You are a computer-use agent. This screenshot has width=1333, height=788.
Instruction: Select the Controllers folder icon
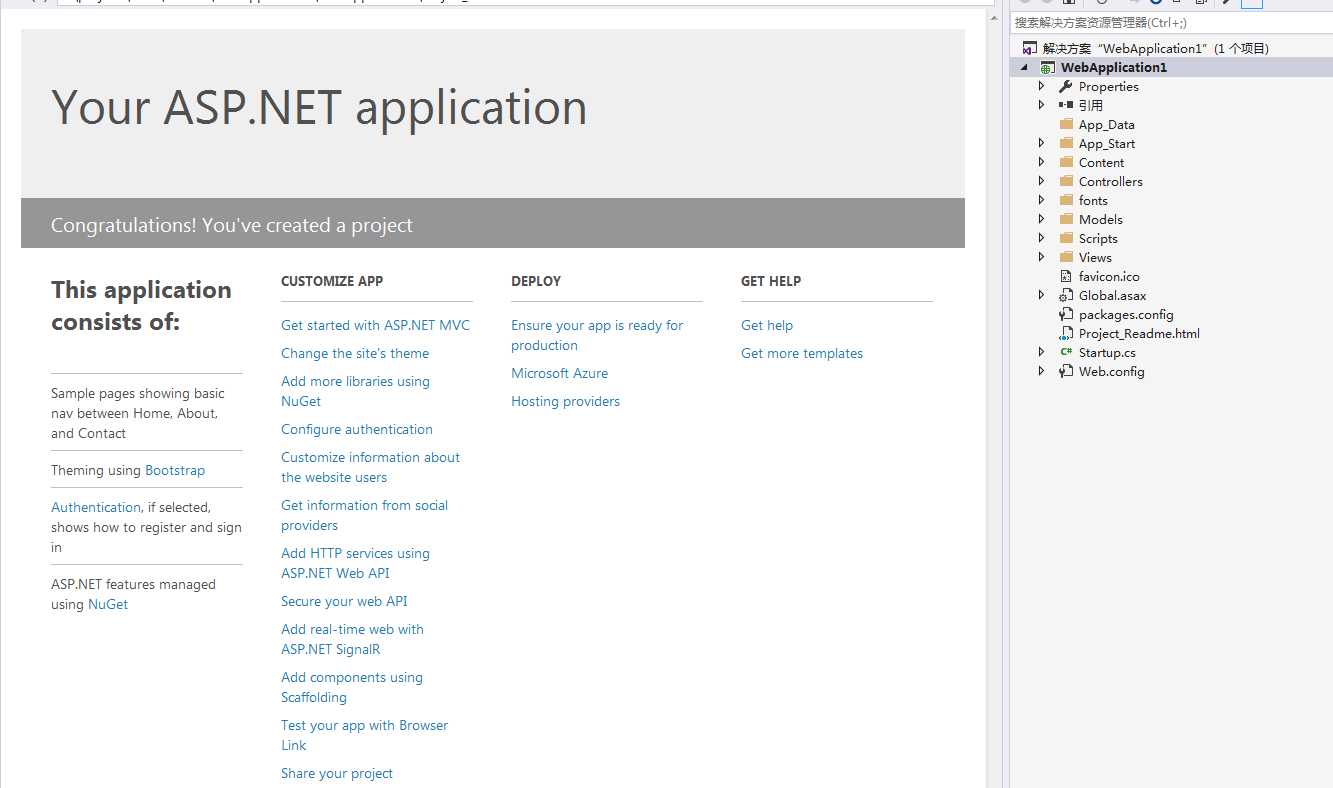coord(1065,182)
